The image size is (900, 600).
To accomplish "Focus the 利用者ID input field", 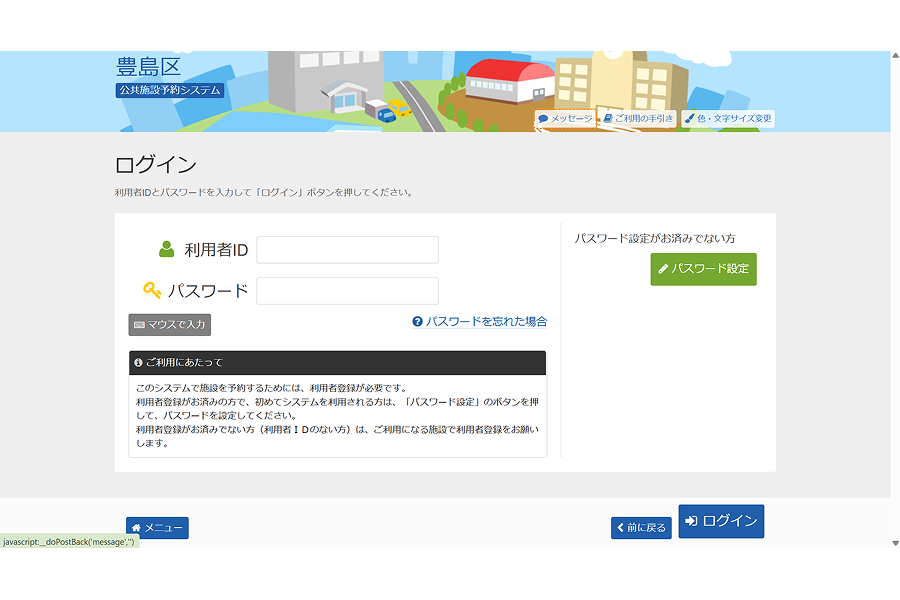I will point(347,250).
